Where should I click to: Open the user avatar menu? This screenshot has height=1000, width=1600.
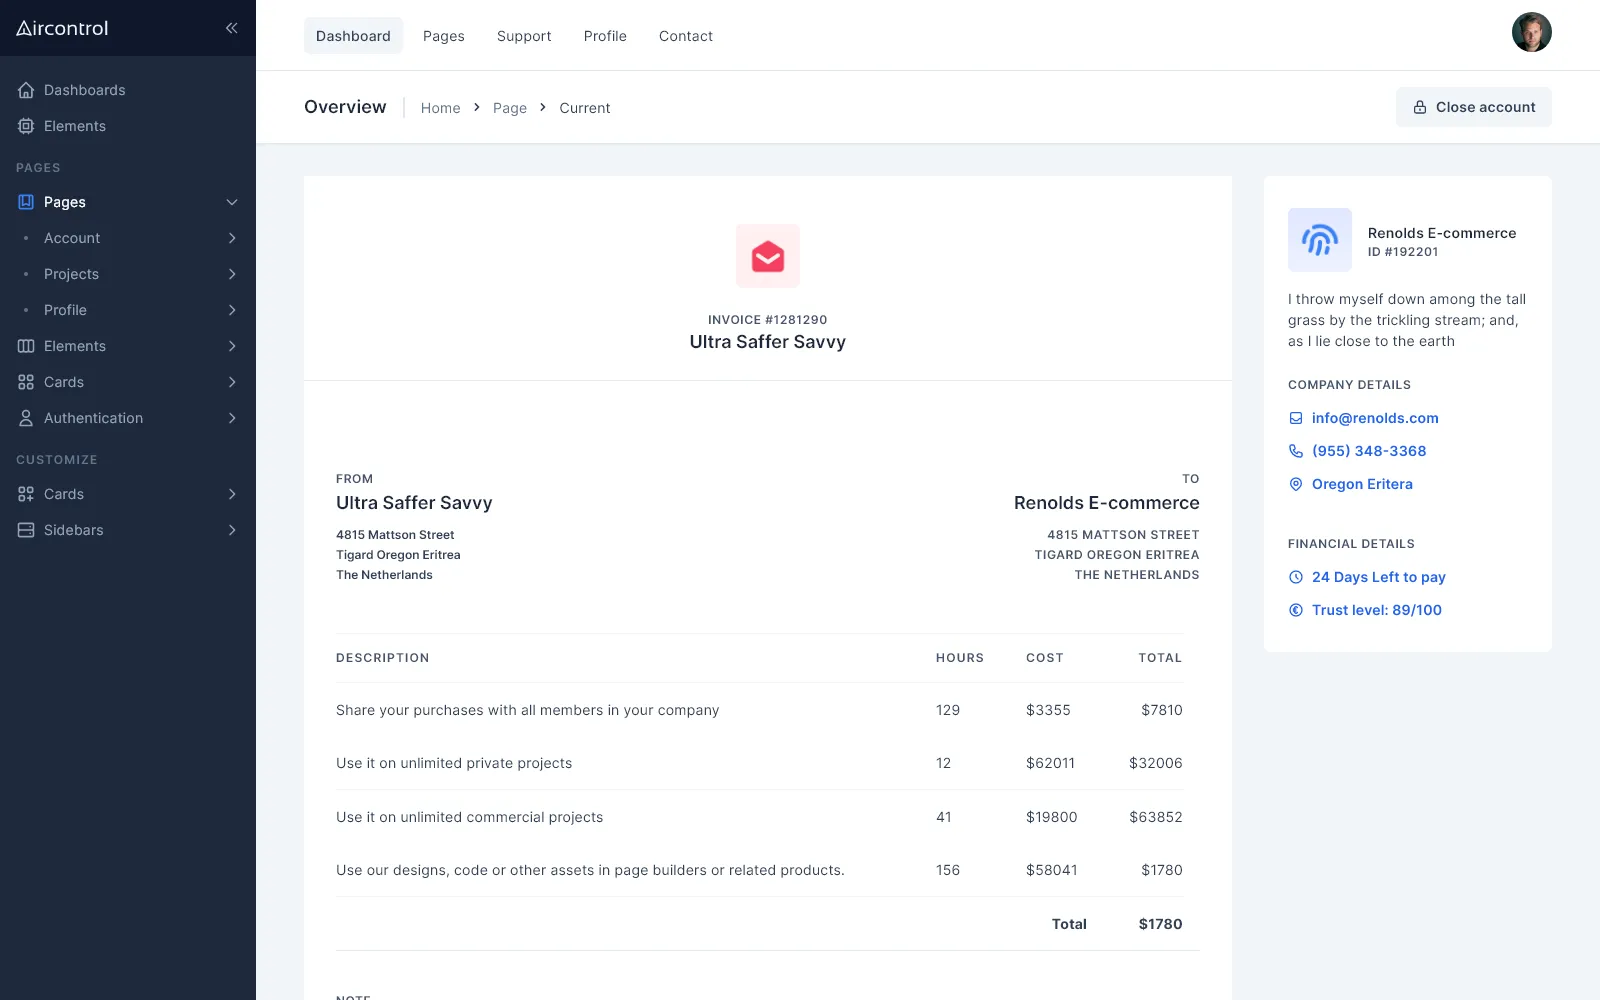pyautogui.click(x=1532, y=32)
